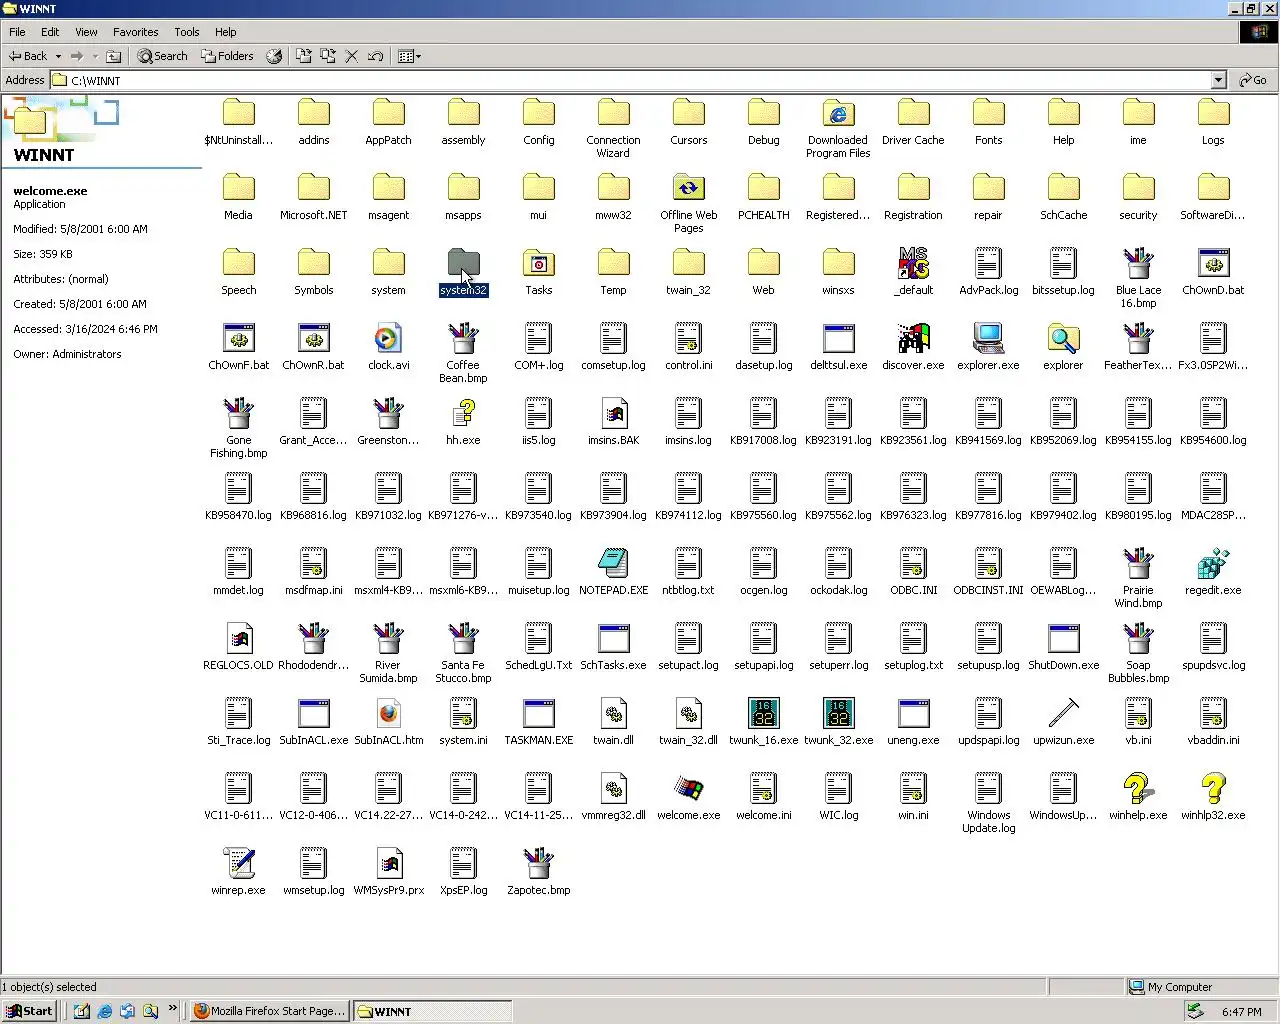Image resolution: width=1280 pixels, height=1024 pixels.
Task: Open the Tools menu
Action: click(187, 32)
